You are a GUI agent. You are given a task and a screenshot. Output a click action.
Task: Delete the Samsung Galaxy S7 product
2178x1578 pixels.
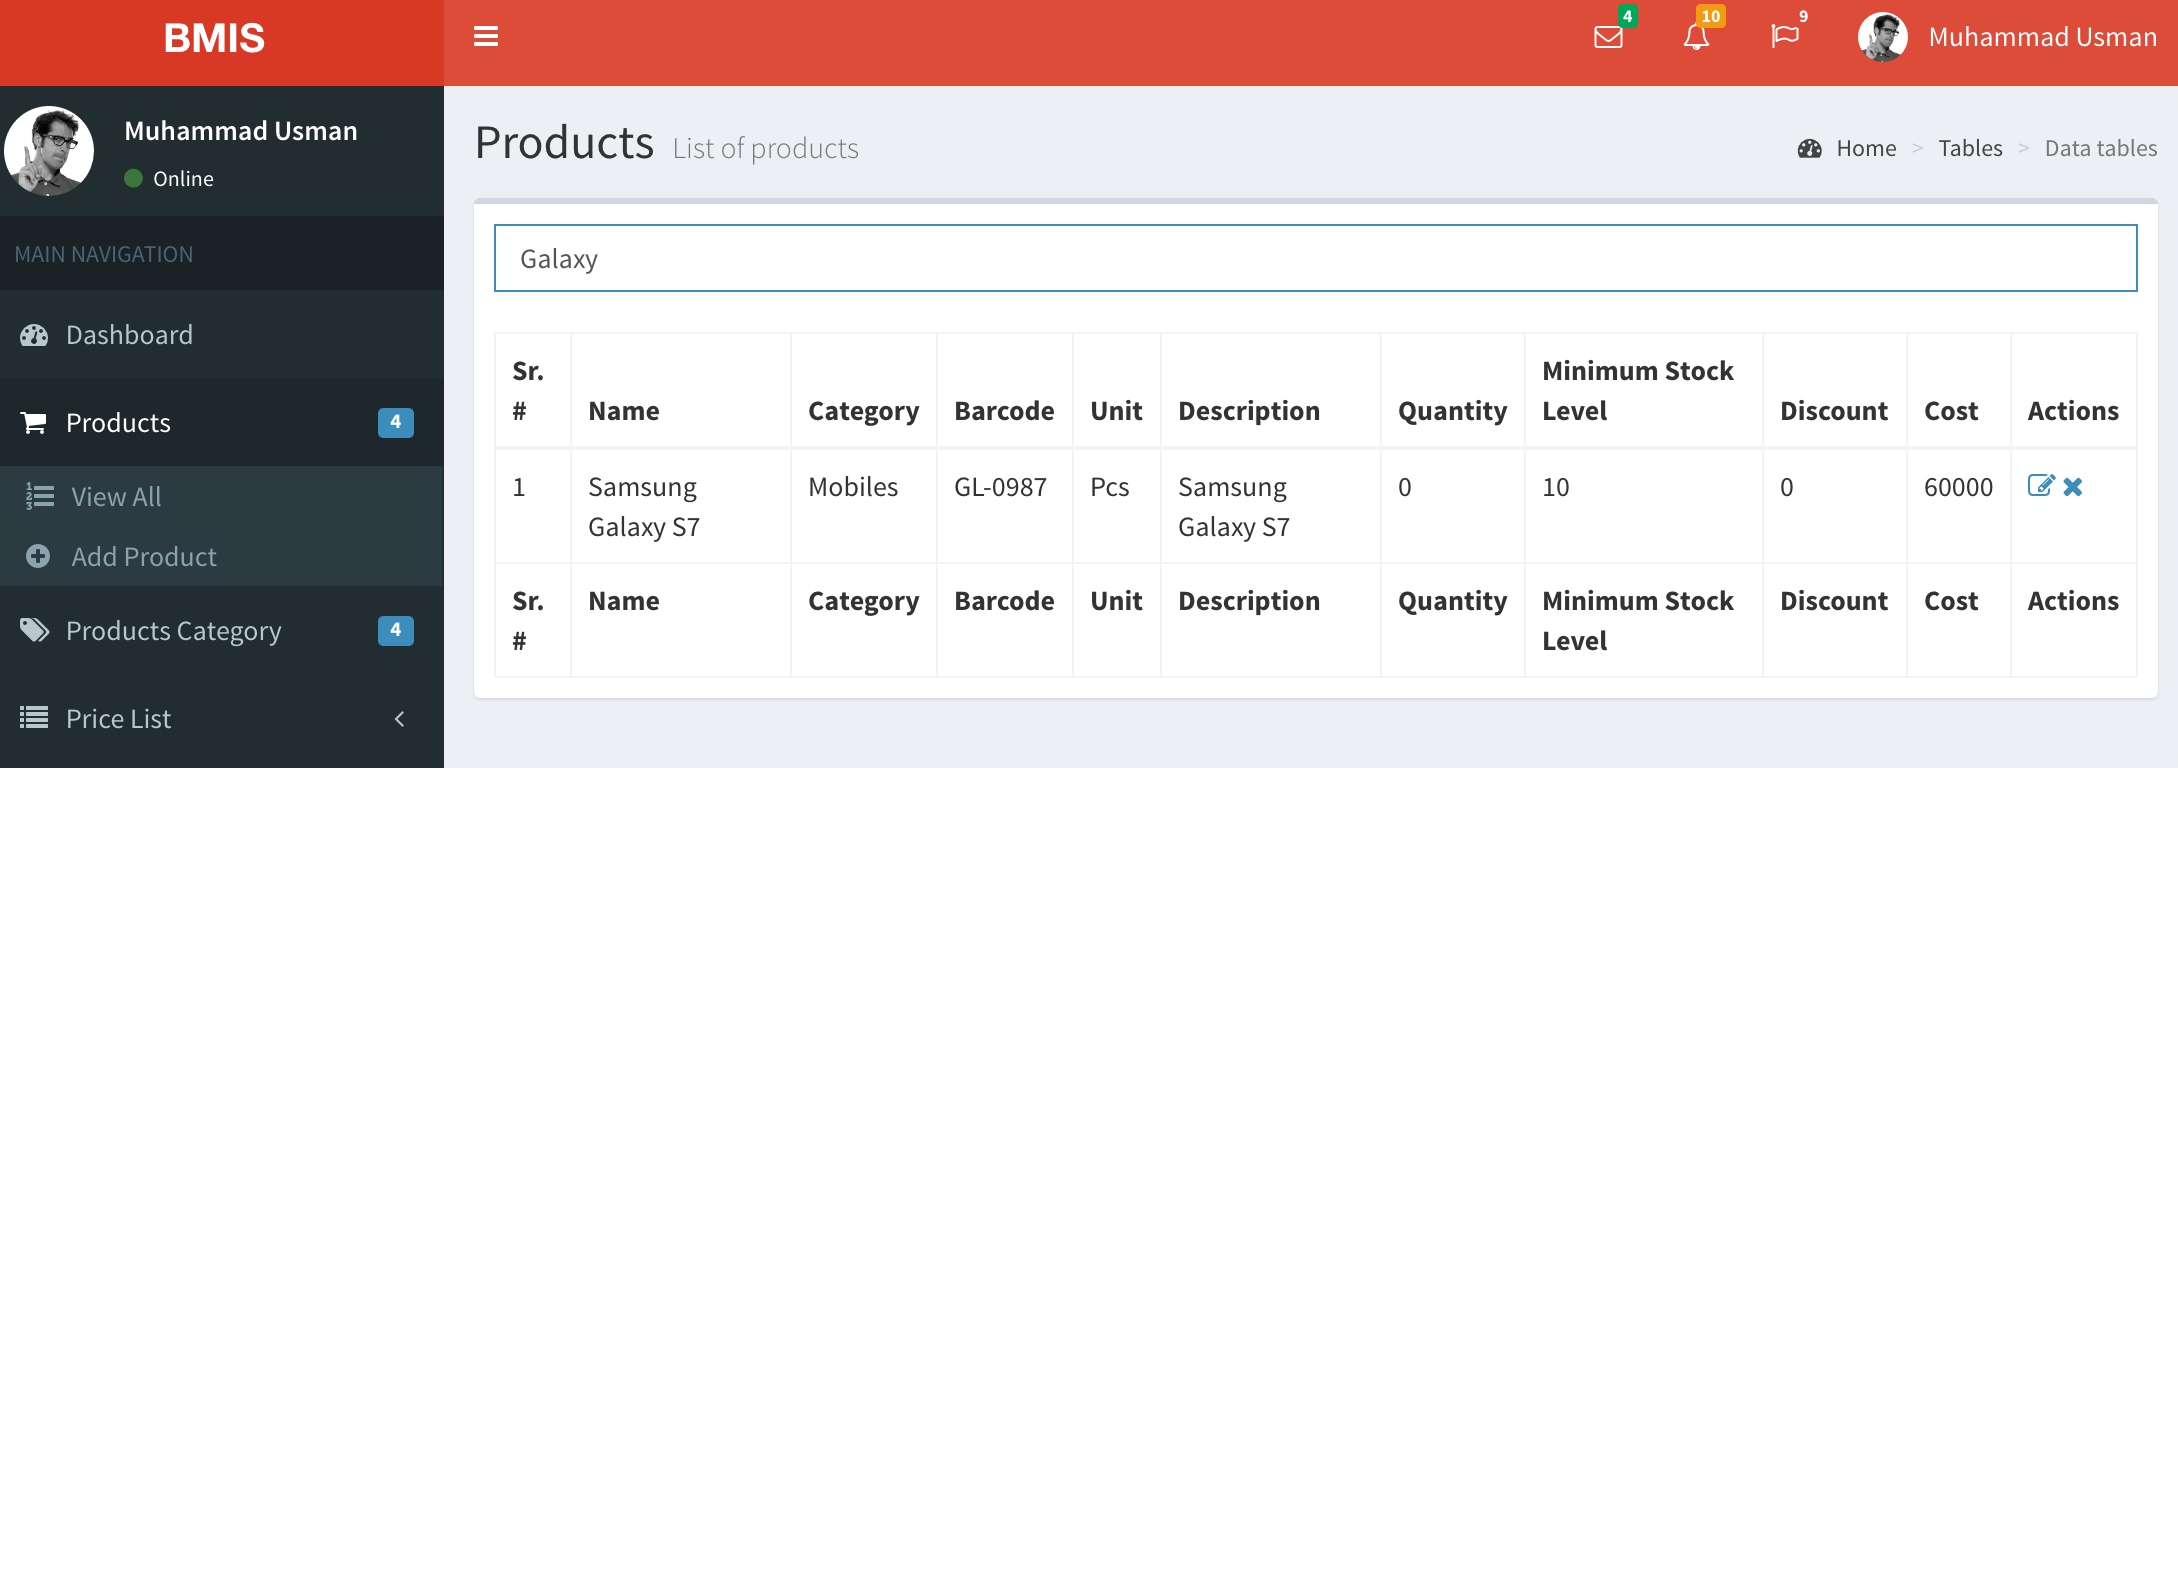[x=2073, y=487]
